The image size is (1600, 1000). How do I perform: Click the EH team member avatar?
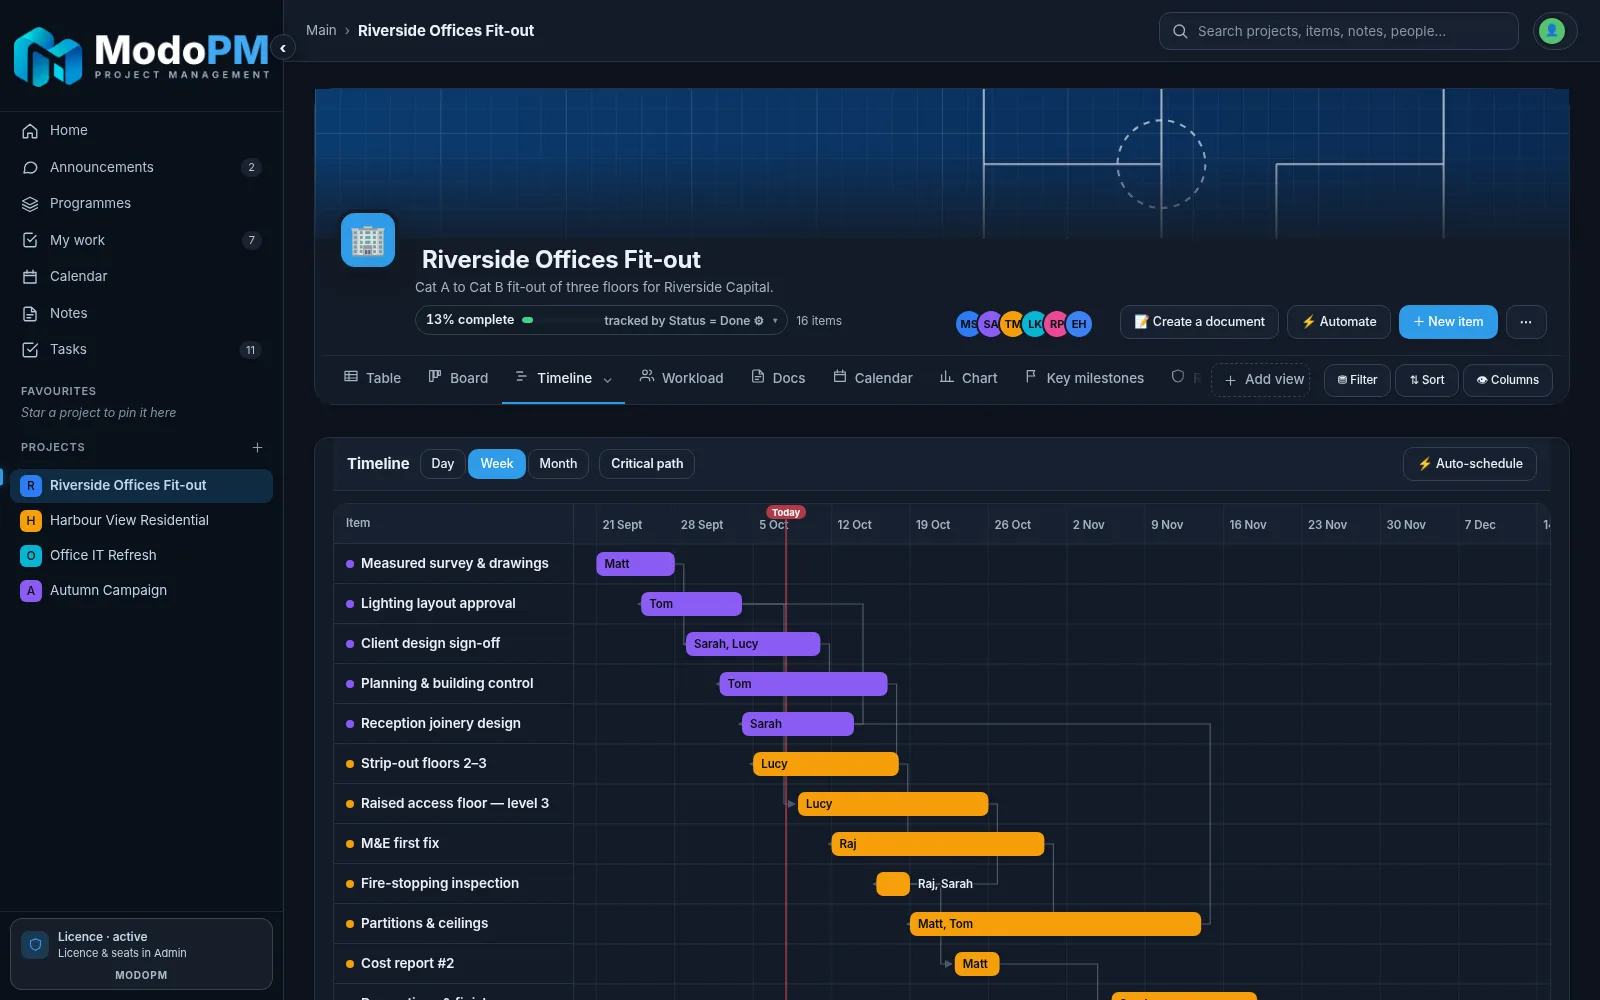[1079, 324]
